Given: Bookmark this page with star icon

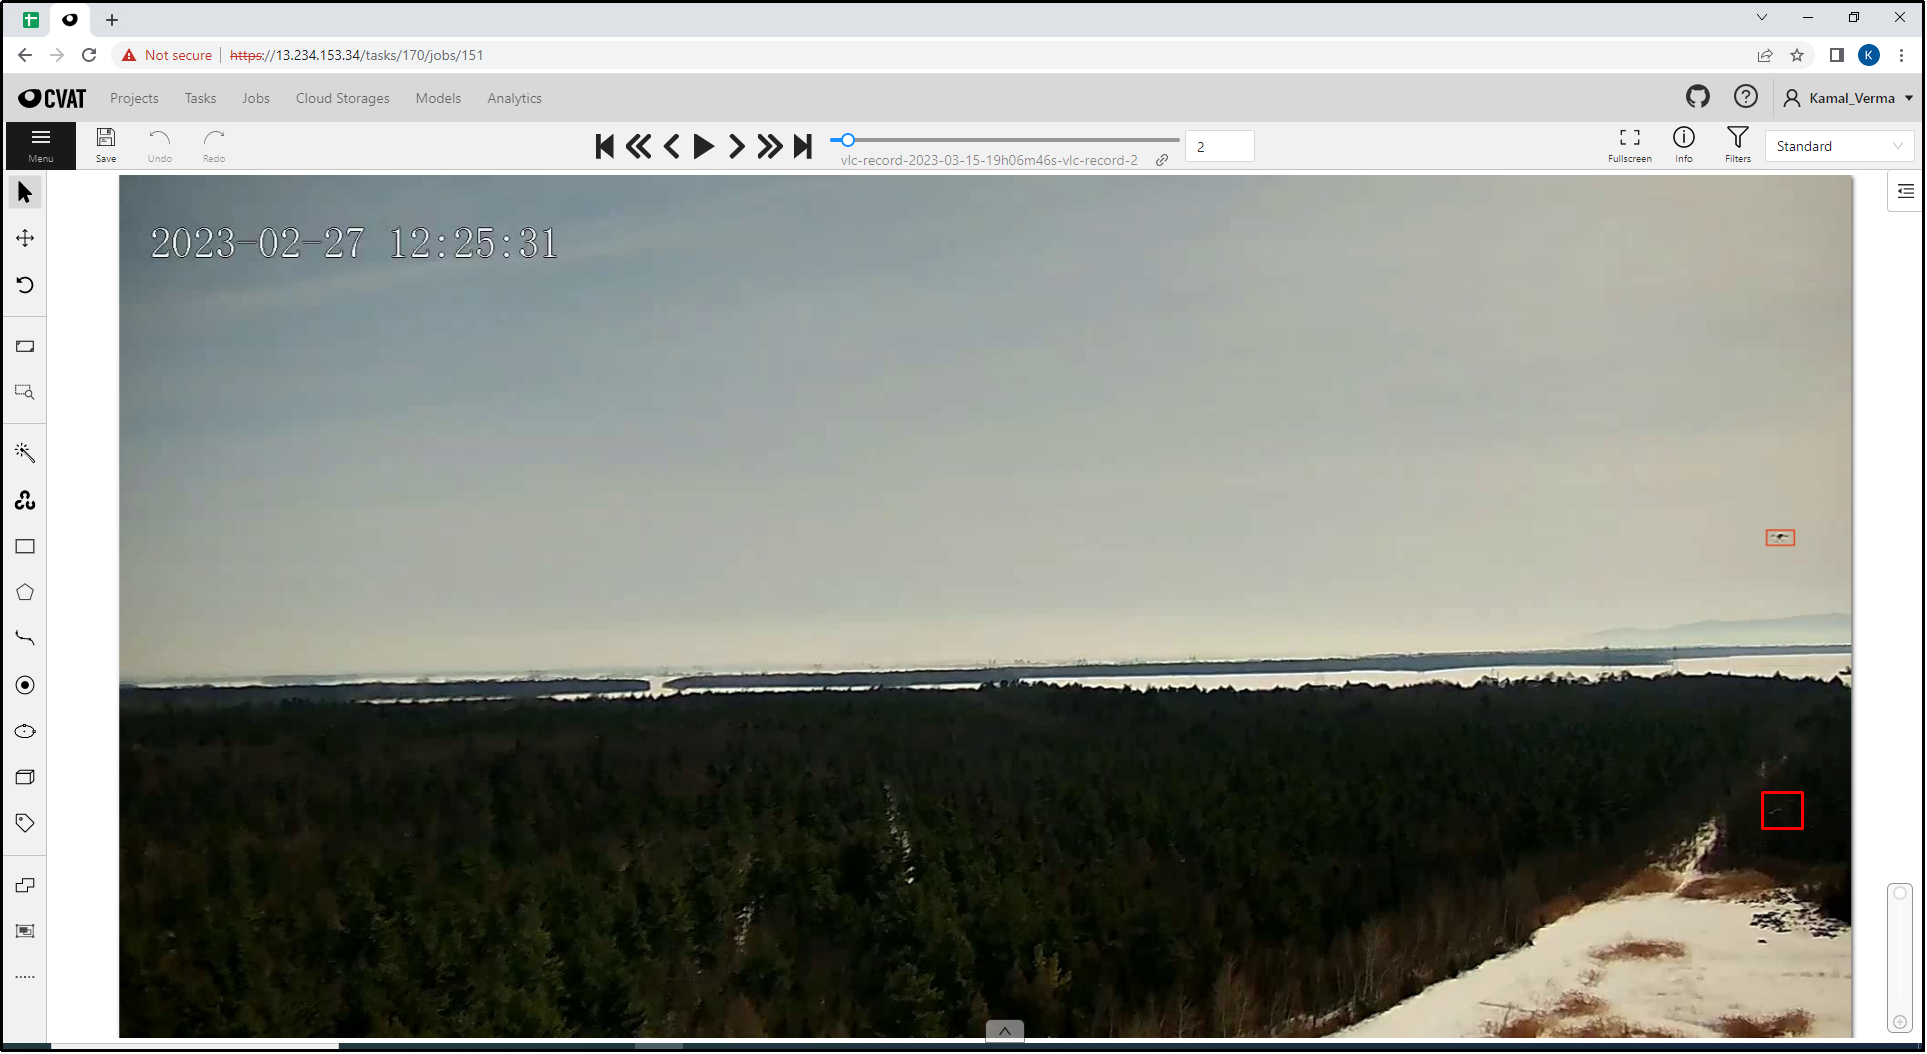Looking at the screenshot, I should coord(1797,55).
